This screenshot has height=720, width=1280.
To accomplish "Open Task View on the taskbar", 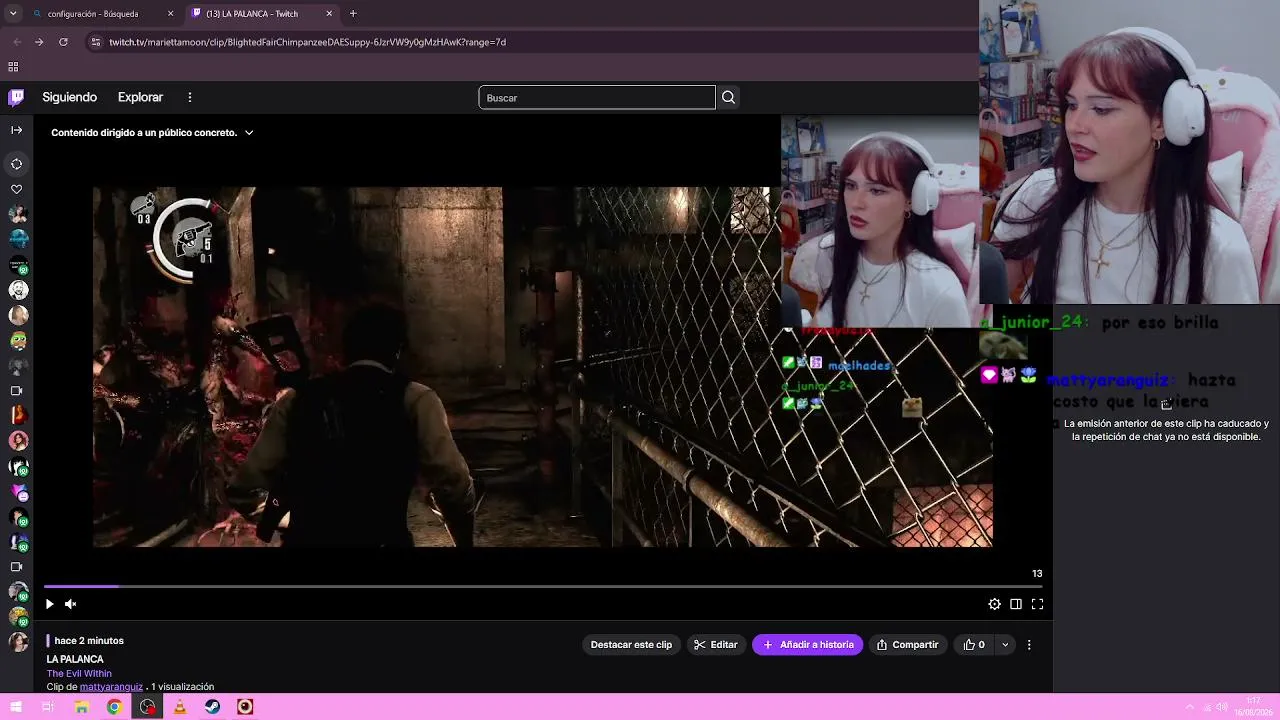I will [48, 707].
